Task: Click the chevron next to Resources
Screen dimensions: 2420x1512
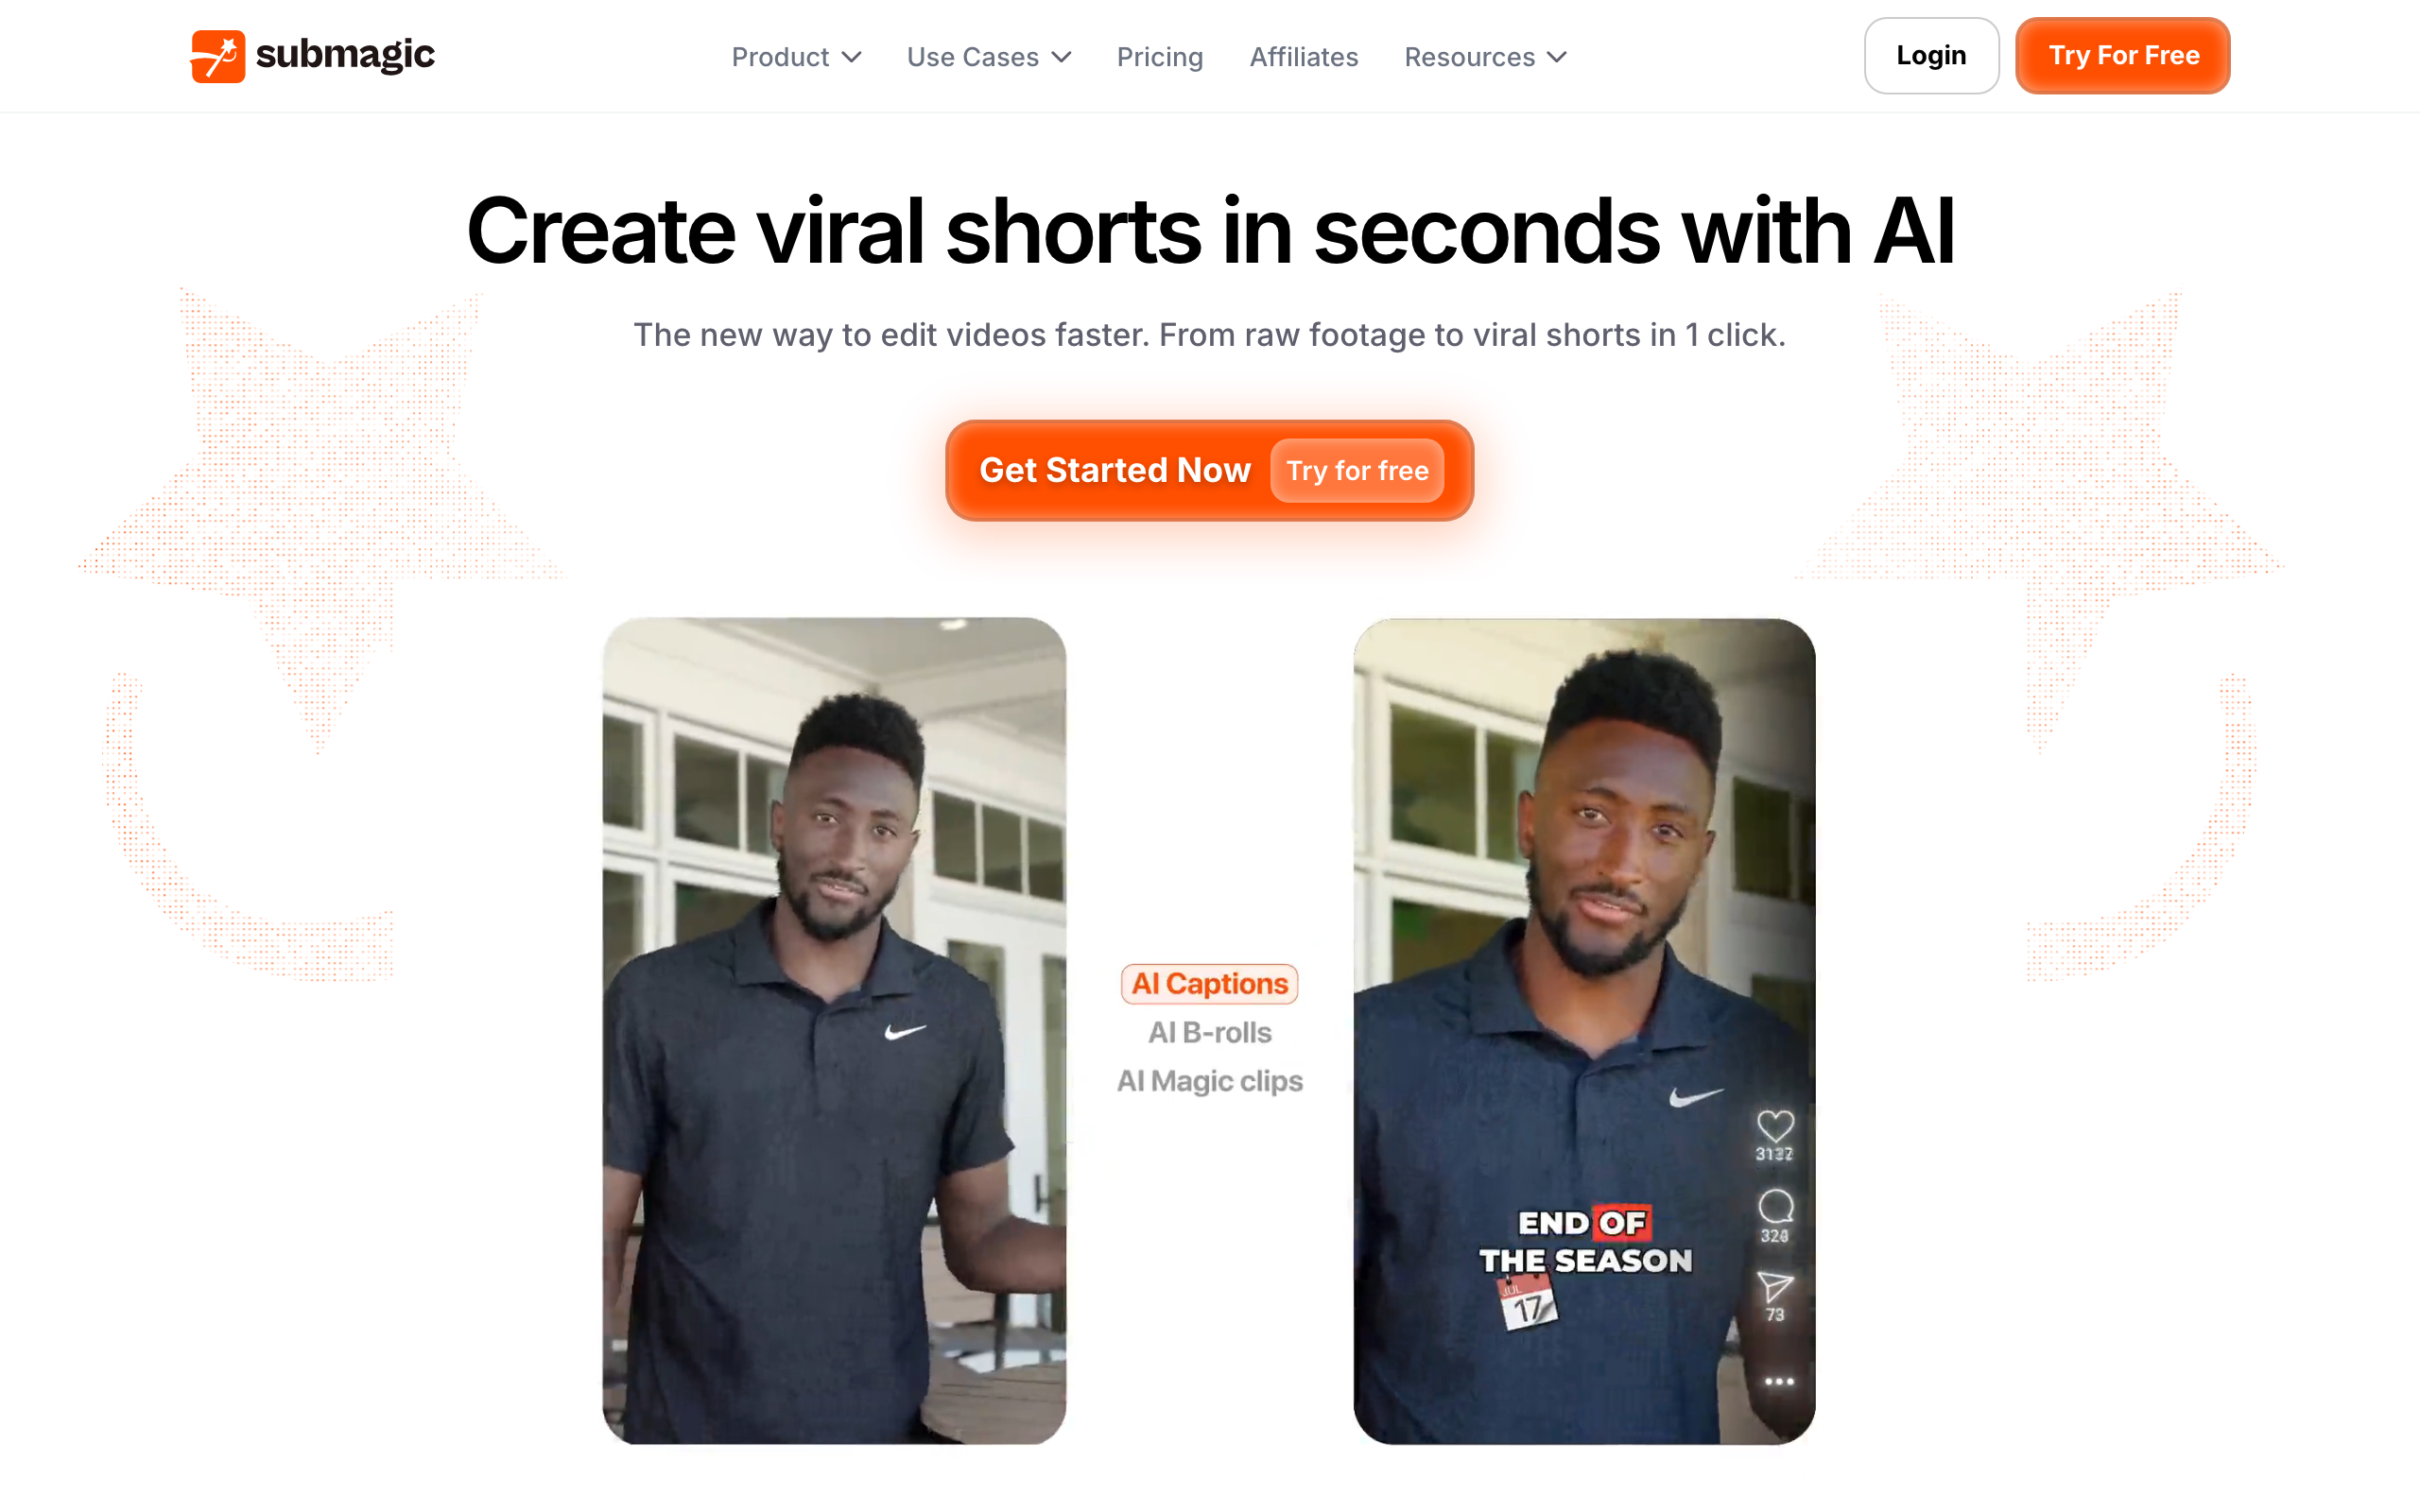Action: pyautogui.click(x=1557, y=57)
